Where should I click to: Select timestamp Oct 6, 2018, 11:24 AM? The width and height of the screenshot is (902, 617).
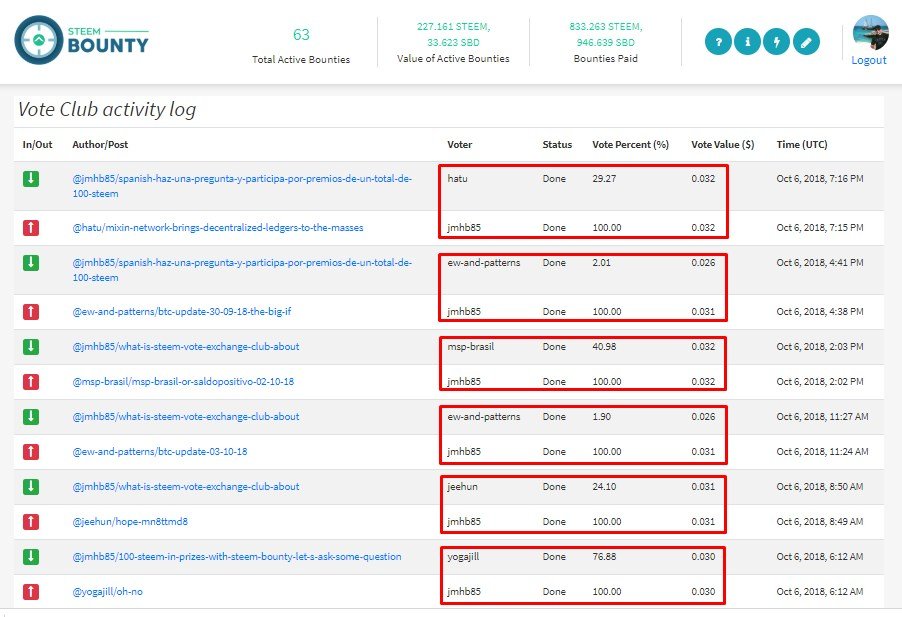point(823,452)
